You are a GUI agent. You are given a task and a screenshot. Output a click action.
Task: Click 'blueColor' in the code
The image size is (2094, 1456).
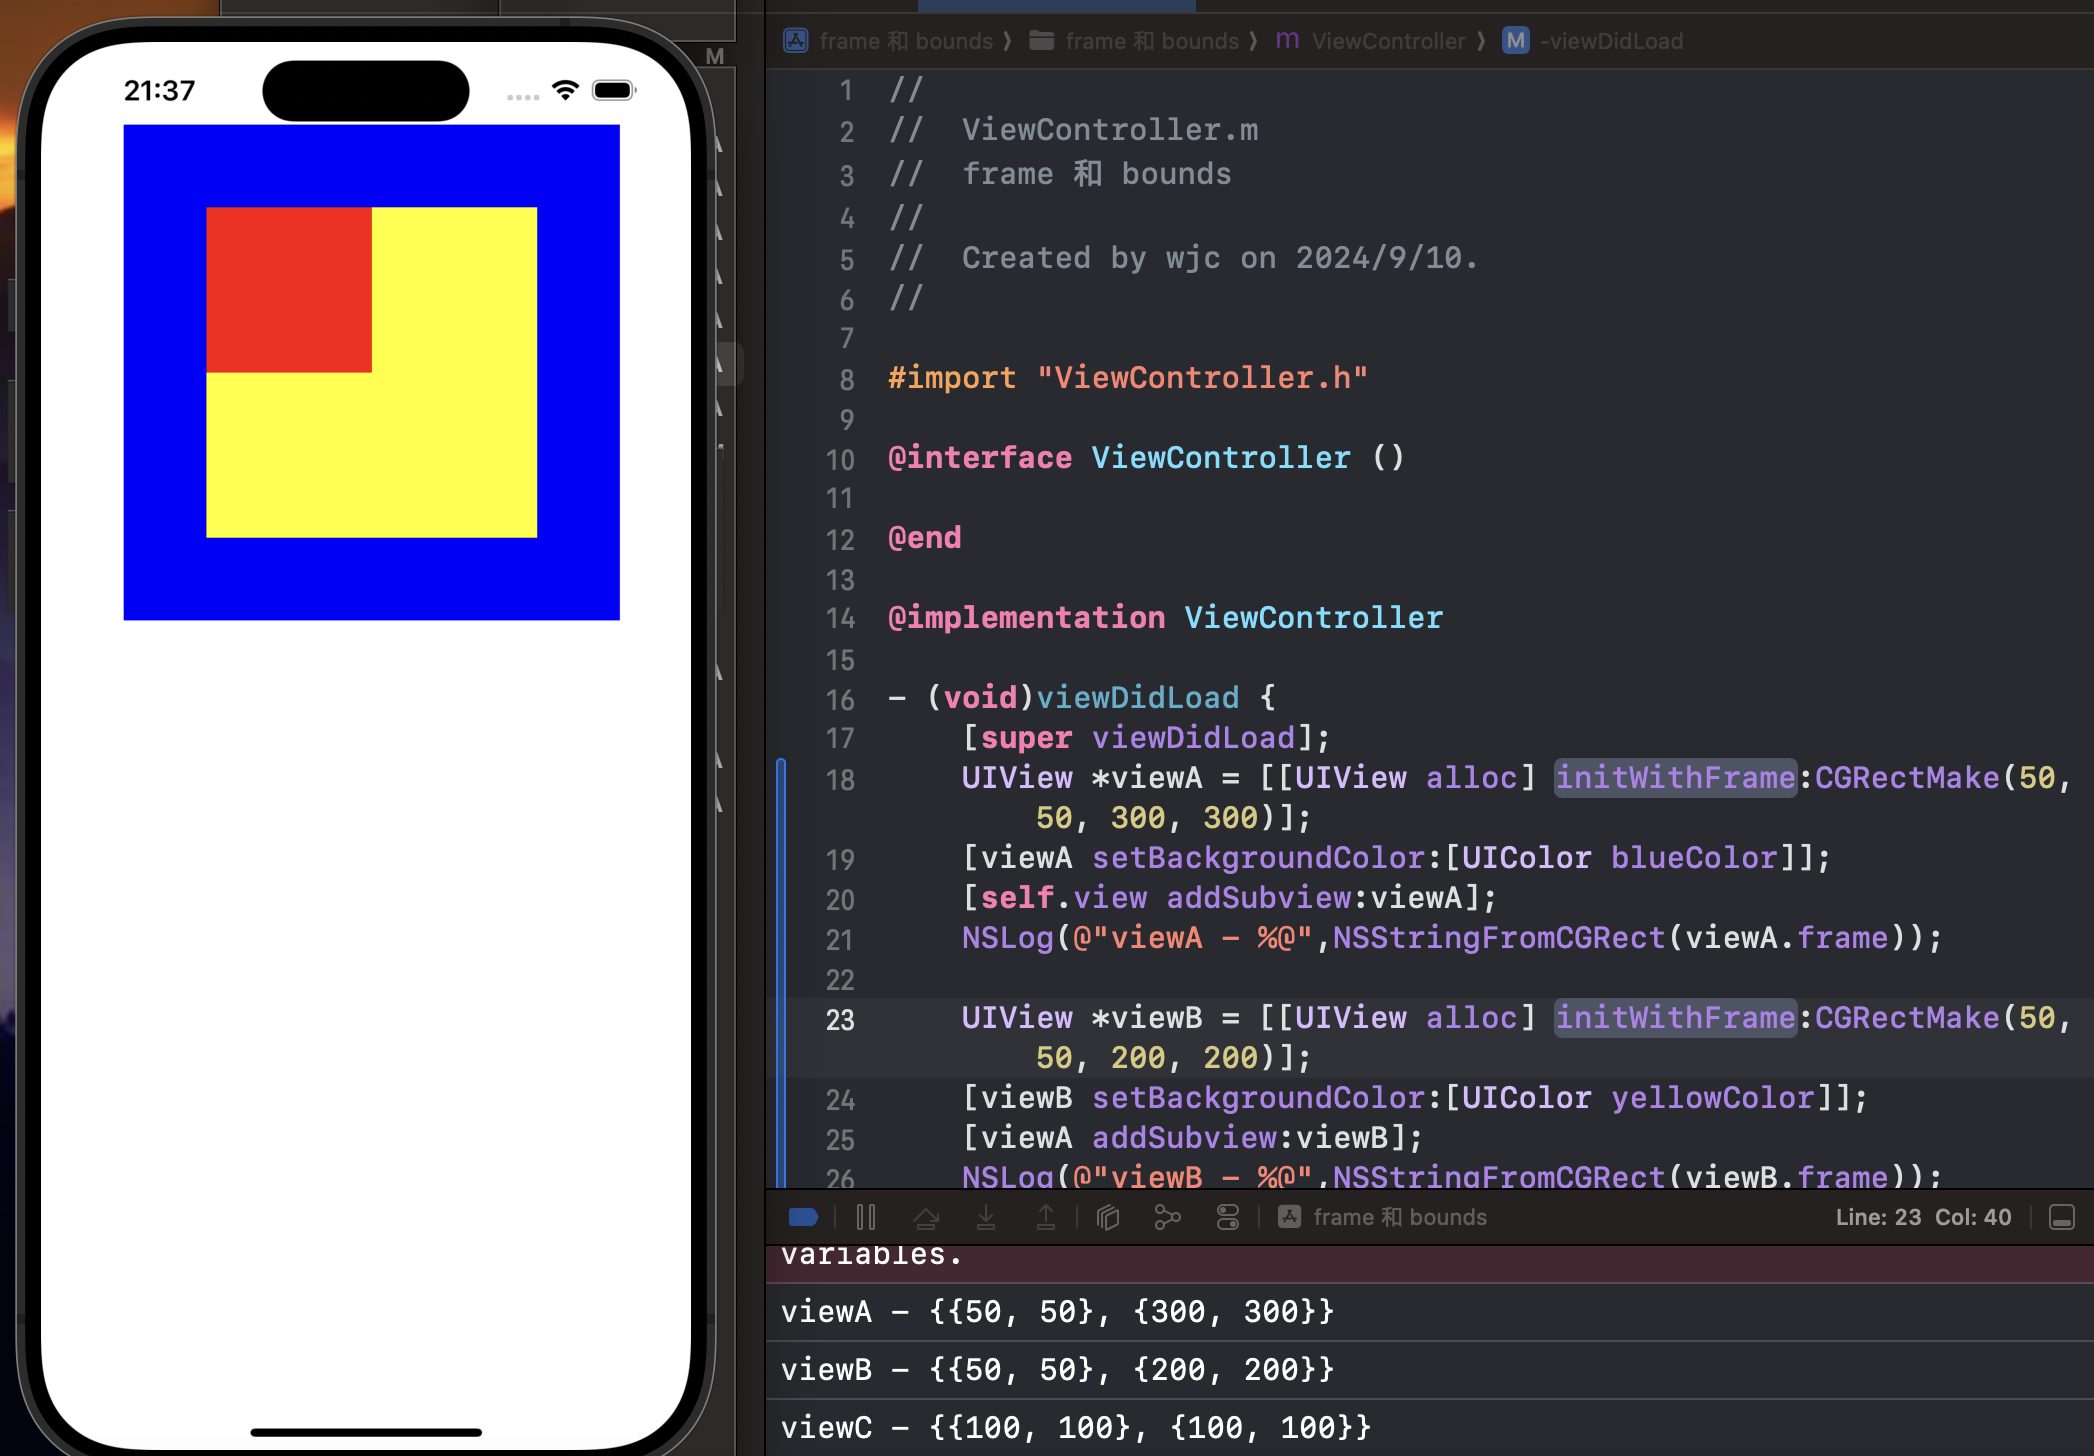coord(1694,858)
